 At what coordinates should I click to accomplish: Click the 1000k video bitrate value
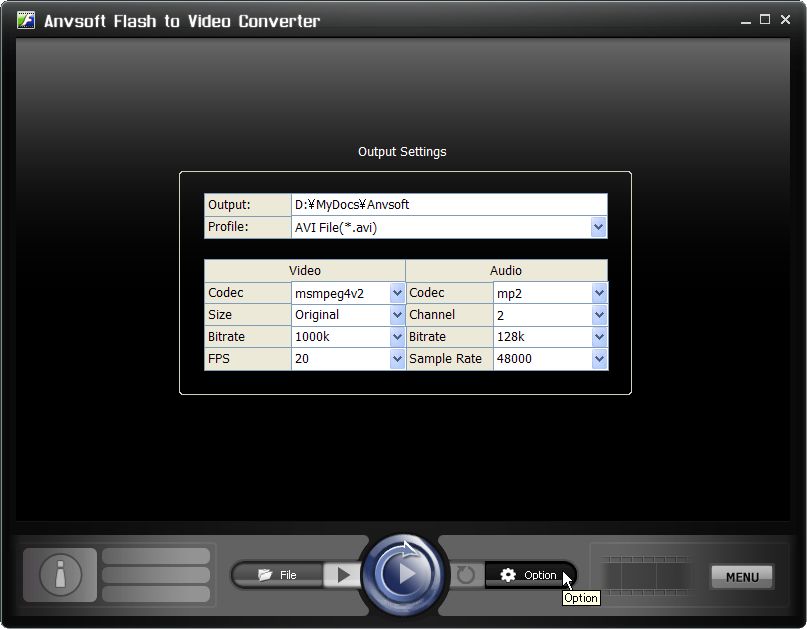[x=312, y=337]
